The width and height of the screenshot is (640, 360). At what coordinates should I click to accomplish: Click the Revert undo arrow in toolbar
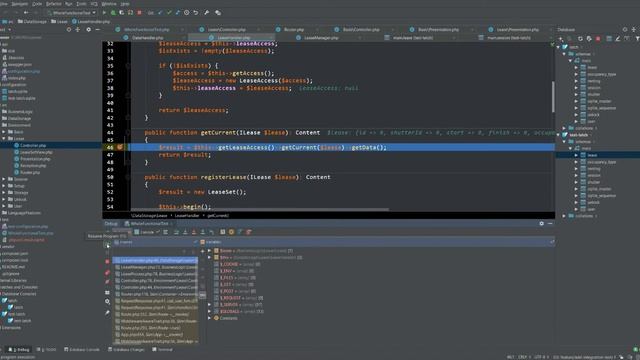196,13
